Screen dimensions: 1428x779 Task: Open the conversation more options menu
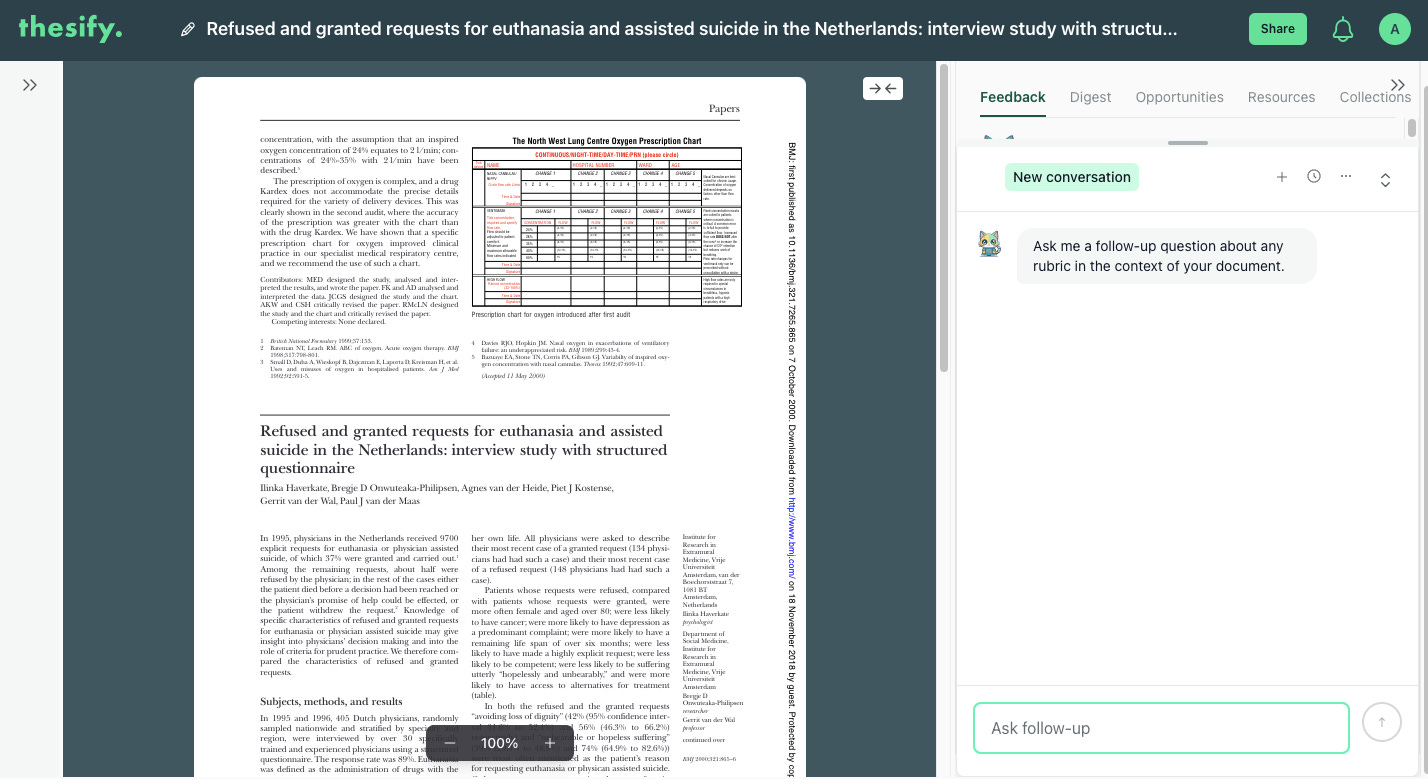click(1346, 176)
